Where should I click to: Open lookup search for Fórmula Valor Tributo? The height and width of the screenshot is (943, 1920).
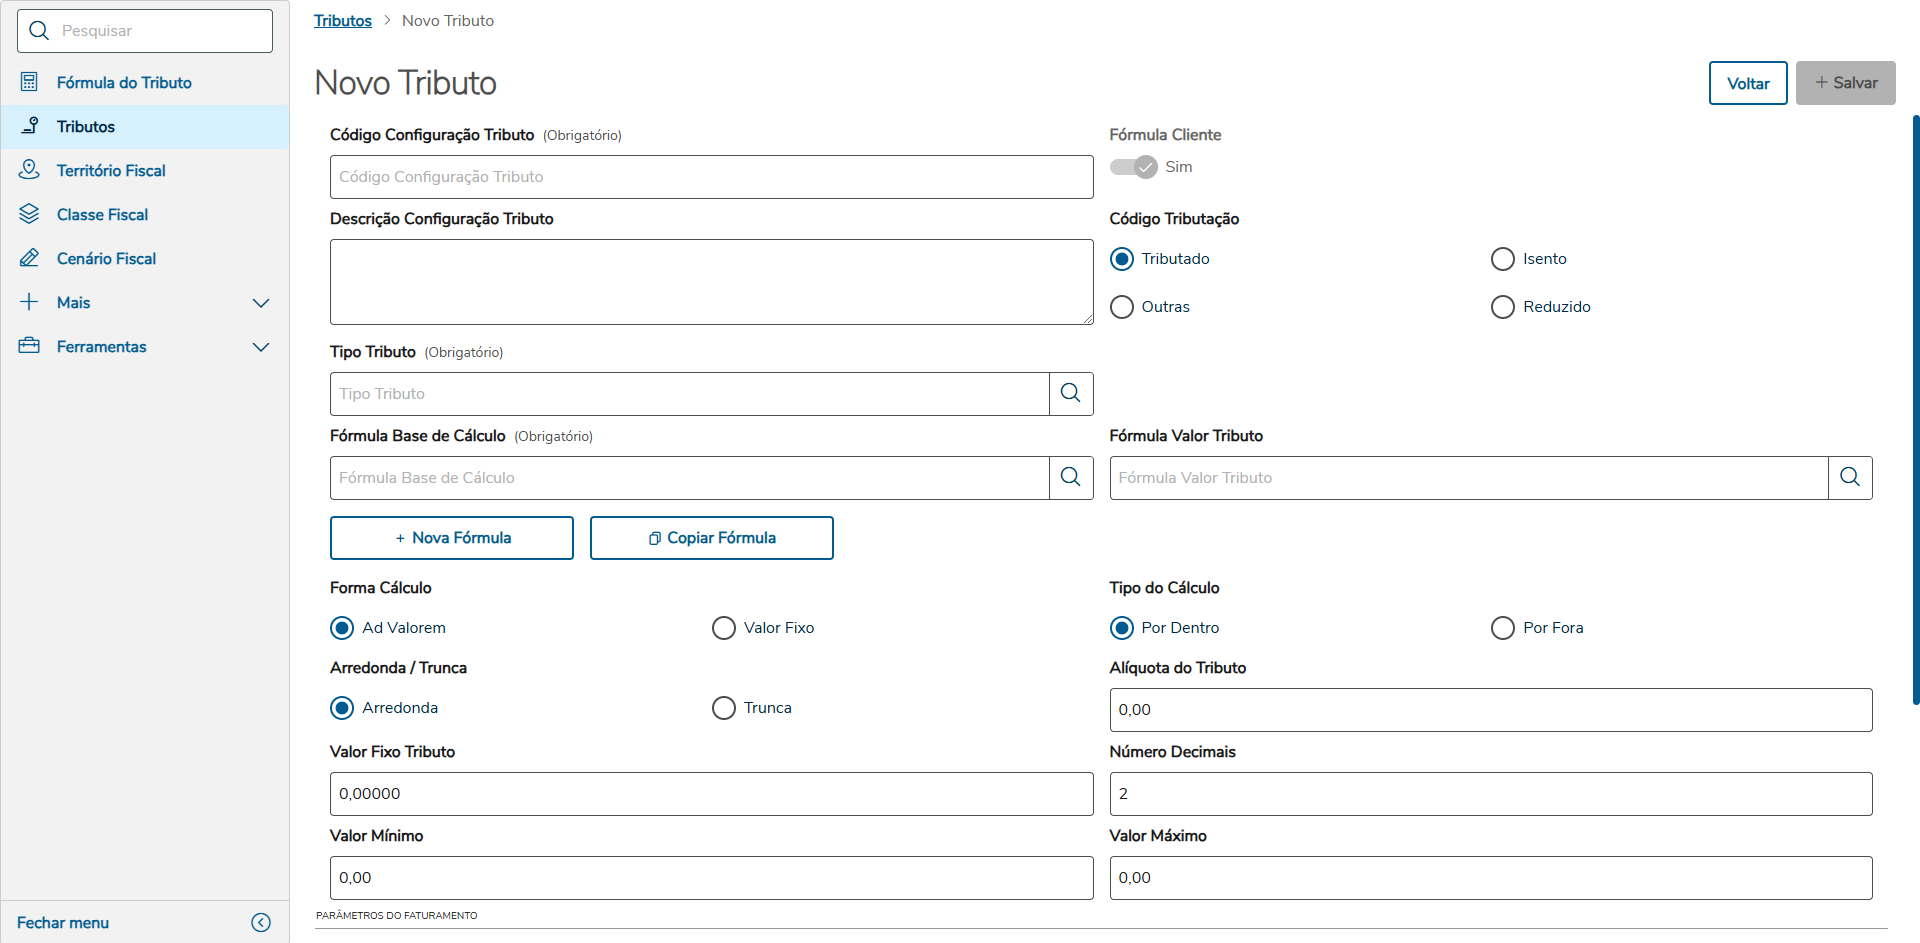pyautogui.click(x=1849, y=477)
